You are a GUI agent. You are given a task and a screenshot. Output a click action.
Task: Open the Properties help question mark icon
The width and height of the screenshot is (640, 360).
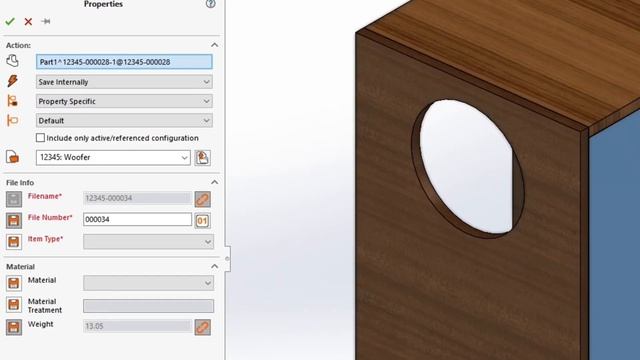[x=211, y=4]
